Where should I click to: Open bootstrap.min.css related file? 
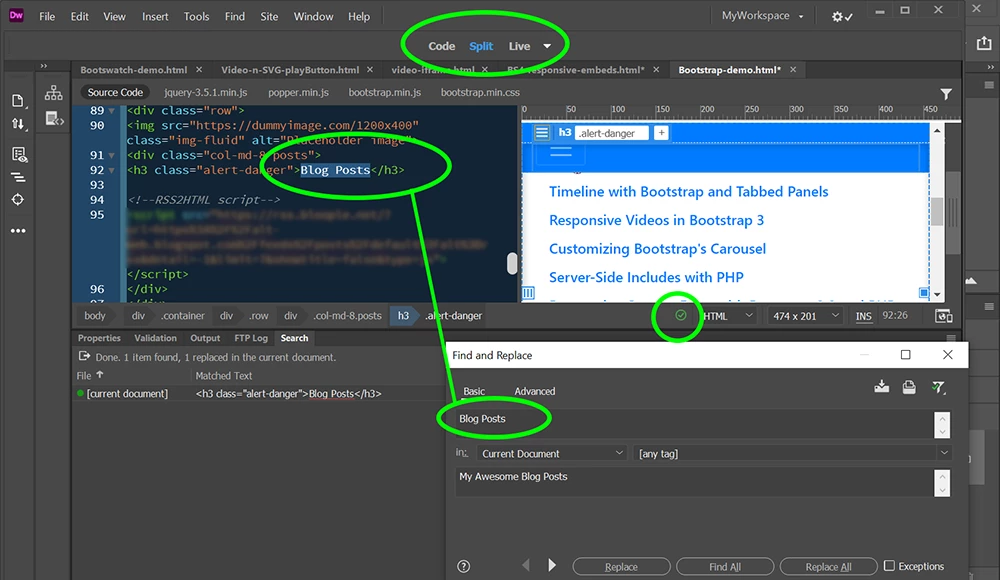click(480, 92)
